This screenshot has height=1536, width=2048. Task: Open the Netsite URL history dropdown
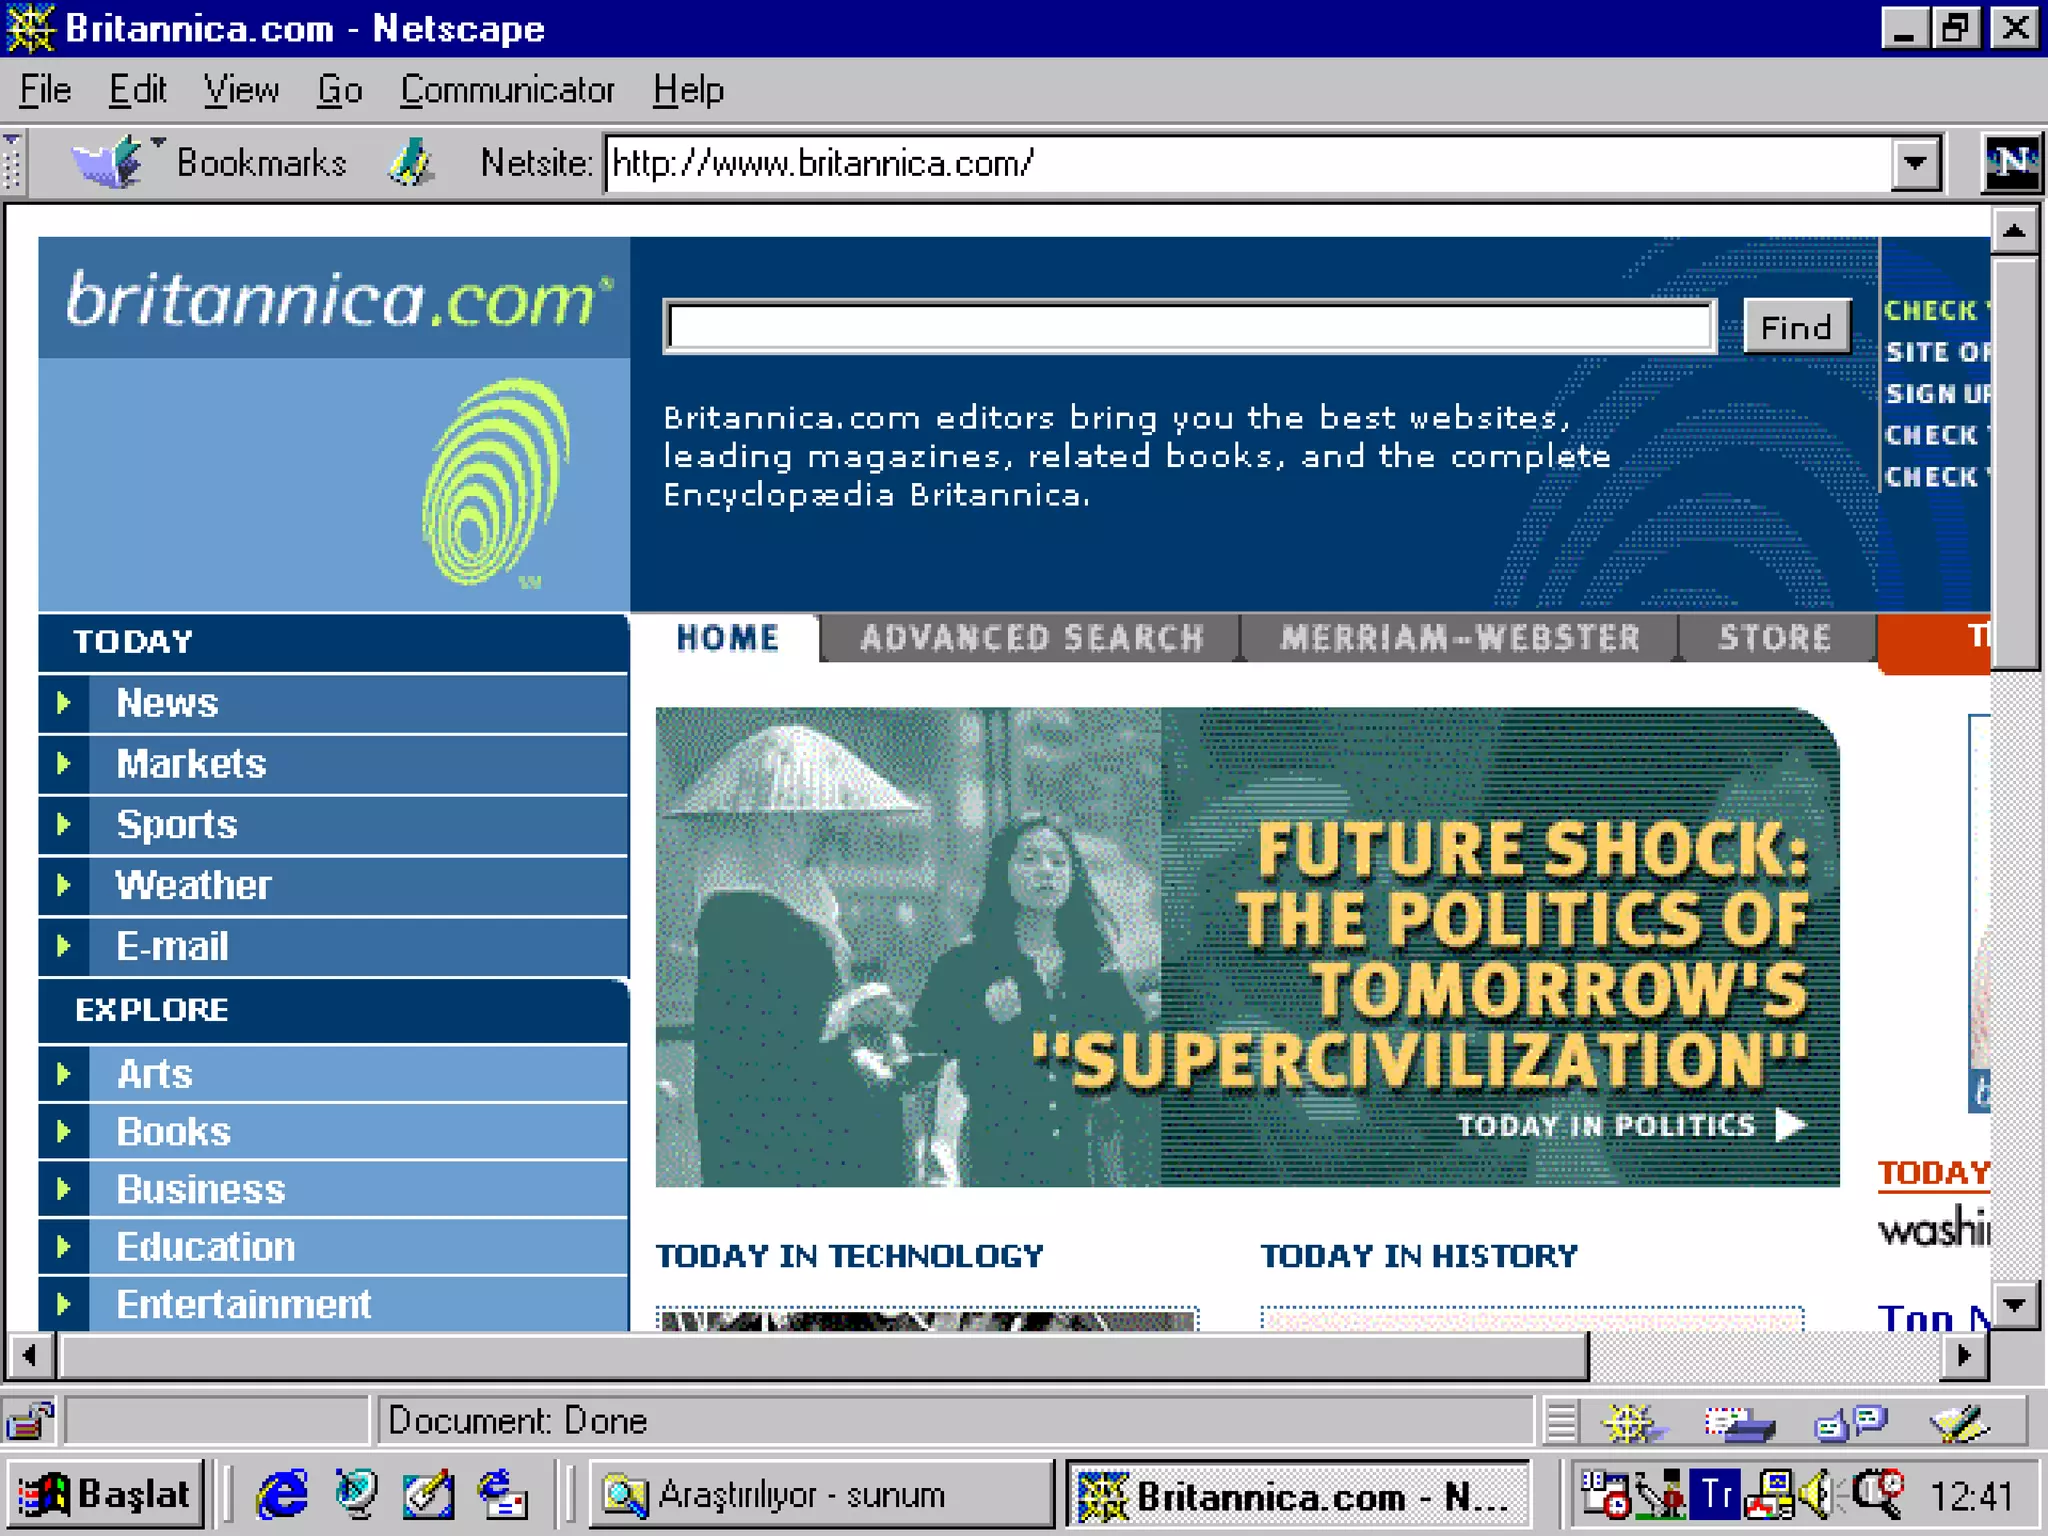tap(1915, 162)
